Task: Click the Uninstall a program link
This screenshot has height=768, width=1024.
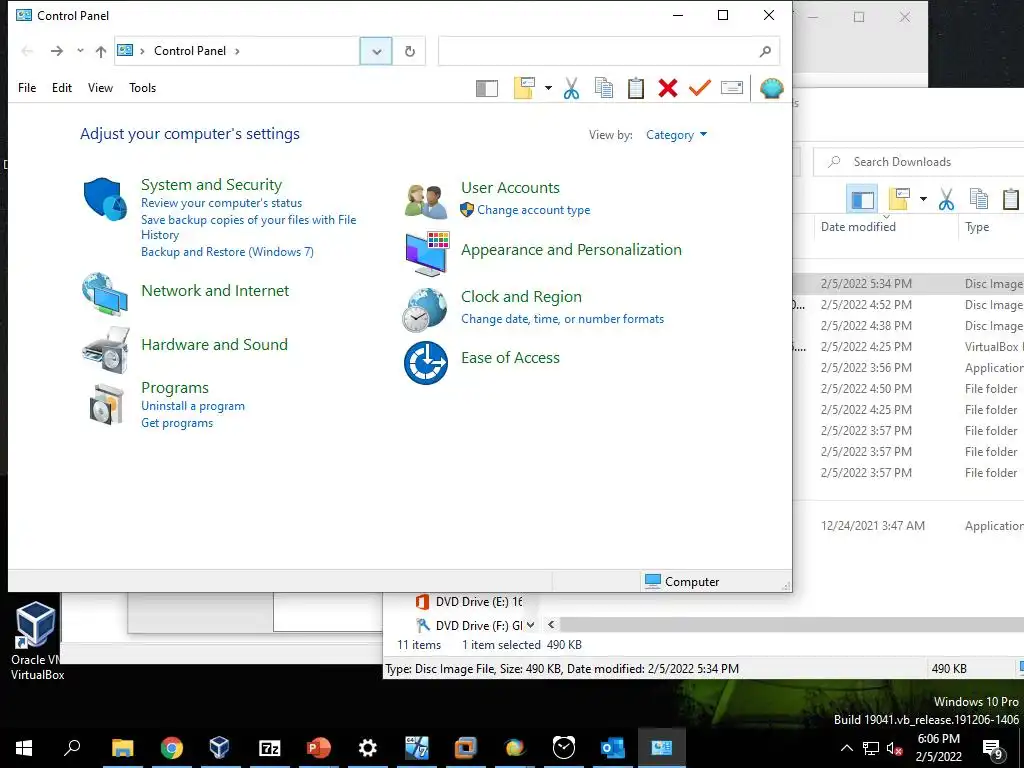Action: click(193, 406)
